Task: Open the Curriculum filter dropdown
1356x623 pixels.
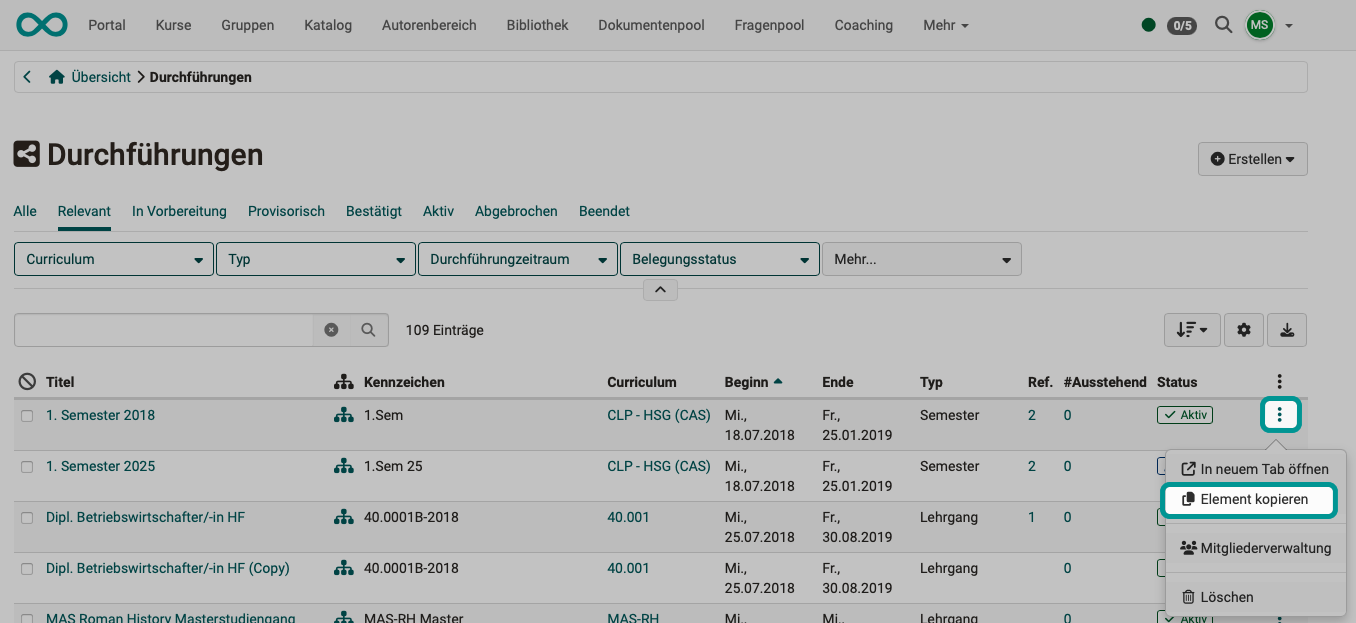Action: pos(113,258)
